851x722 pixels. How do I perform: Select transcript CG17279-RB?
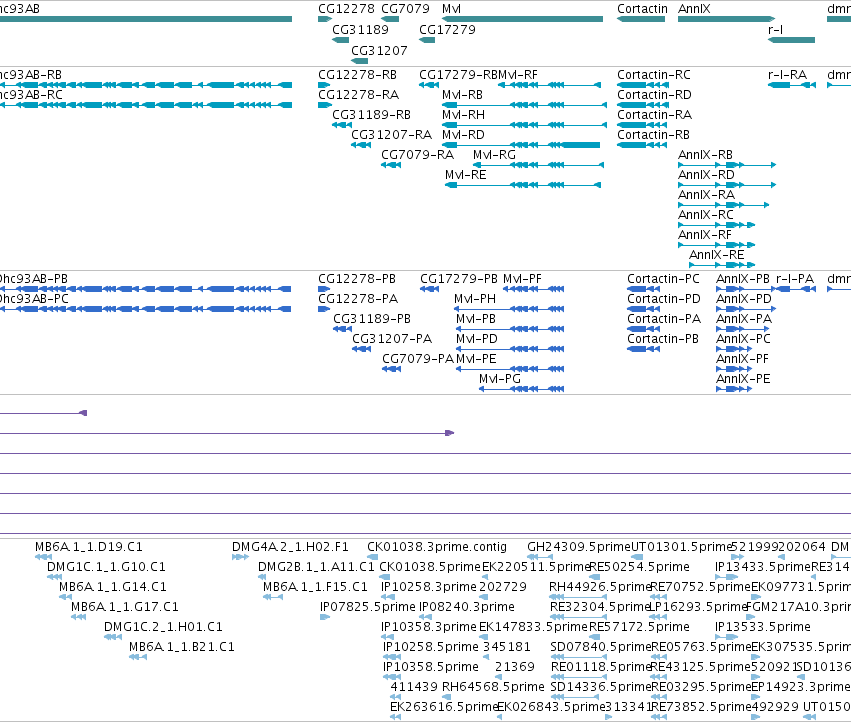click(429, 85)
